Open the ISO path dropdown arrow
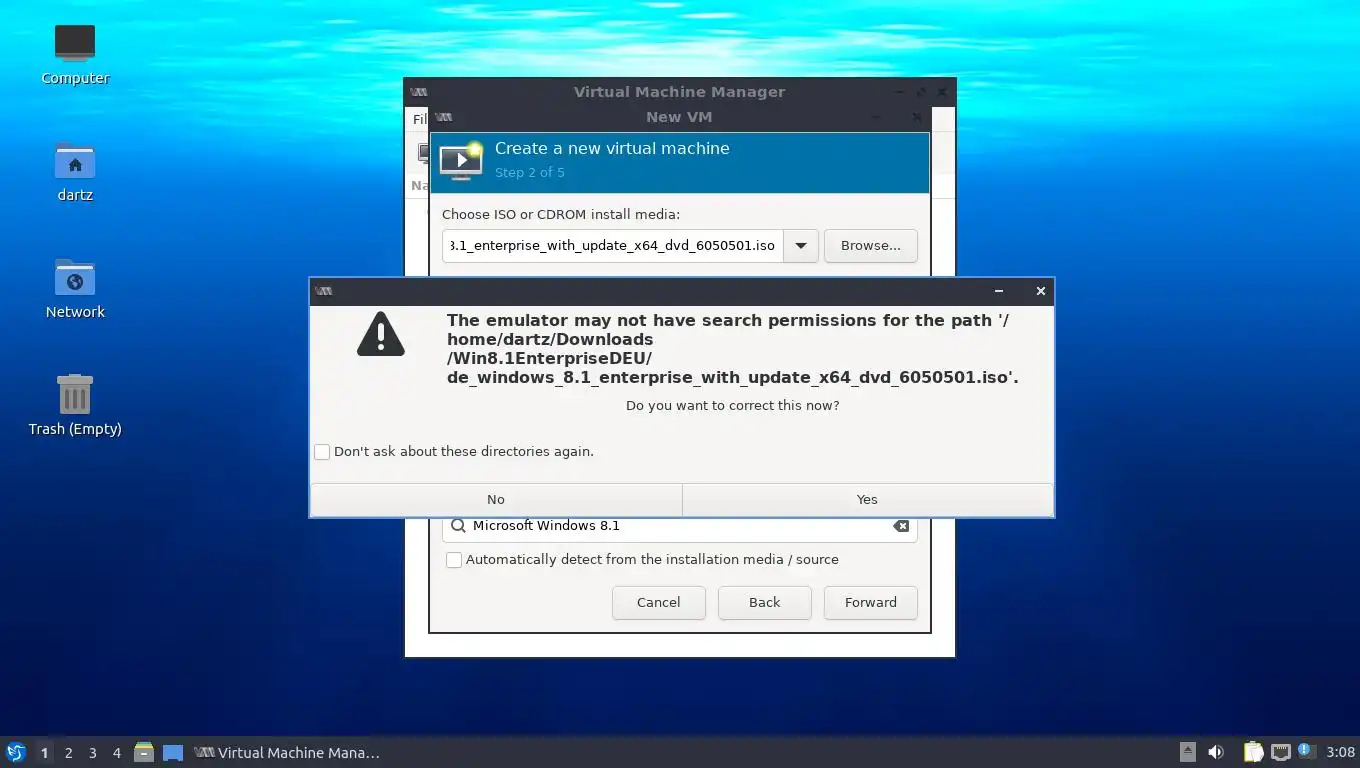Screen dimensions: 1360x768 pos(801,246)
